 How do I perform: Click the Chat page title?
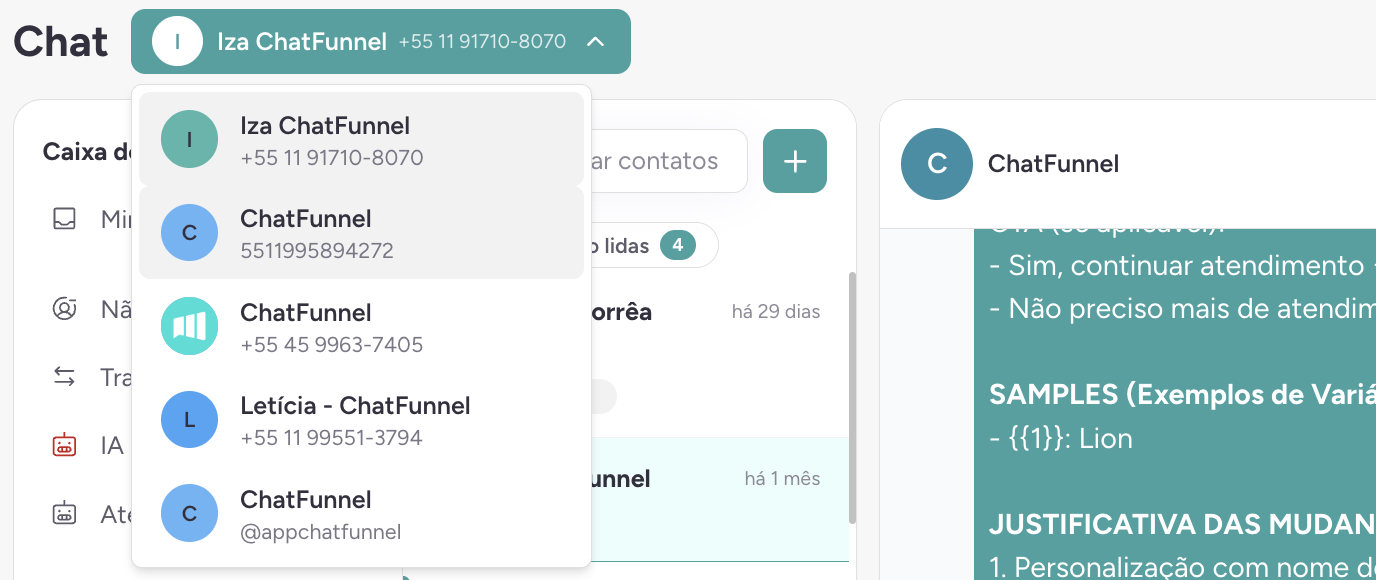pyautogui.click(x=61, y=42)
